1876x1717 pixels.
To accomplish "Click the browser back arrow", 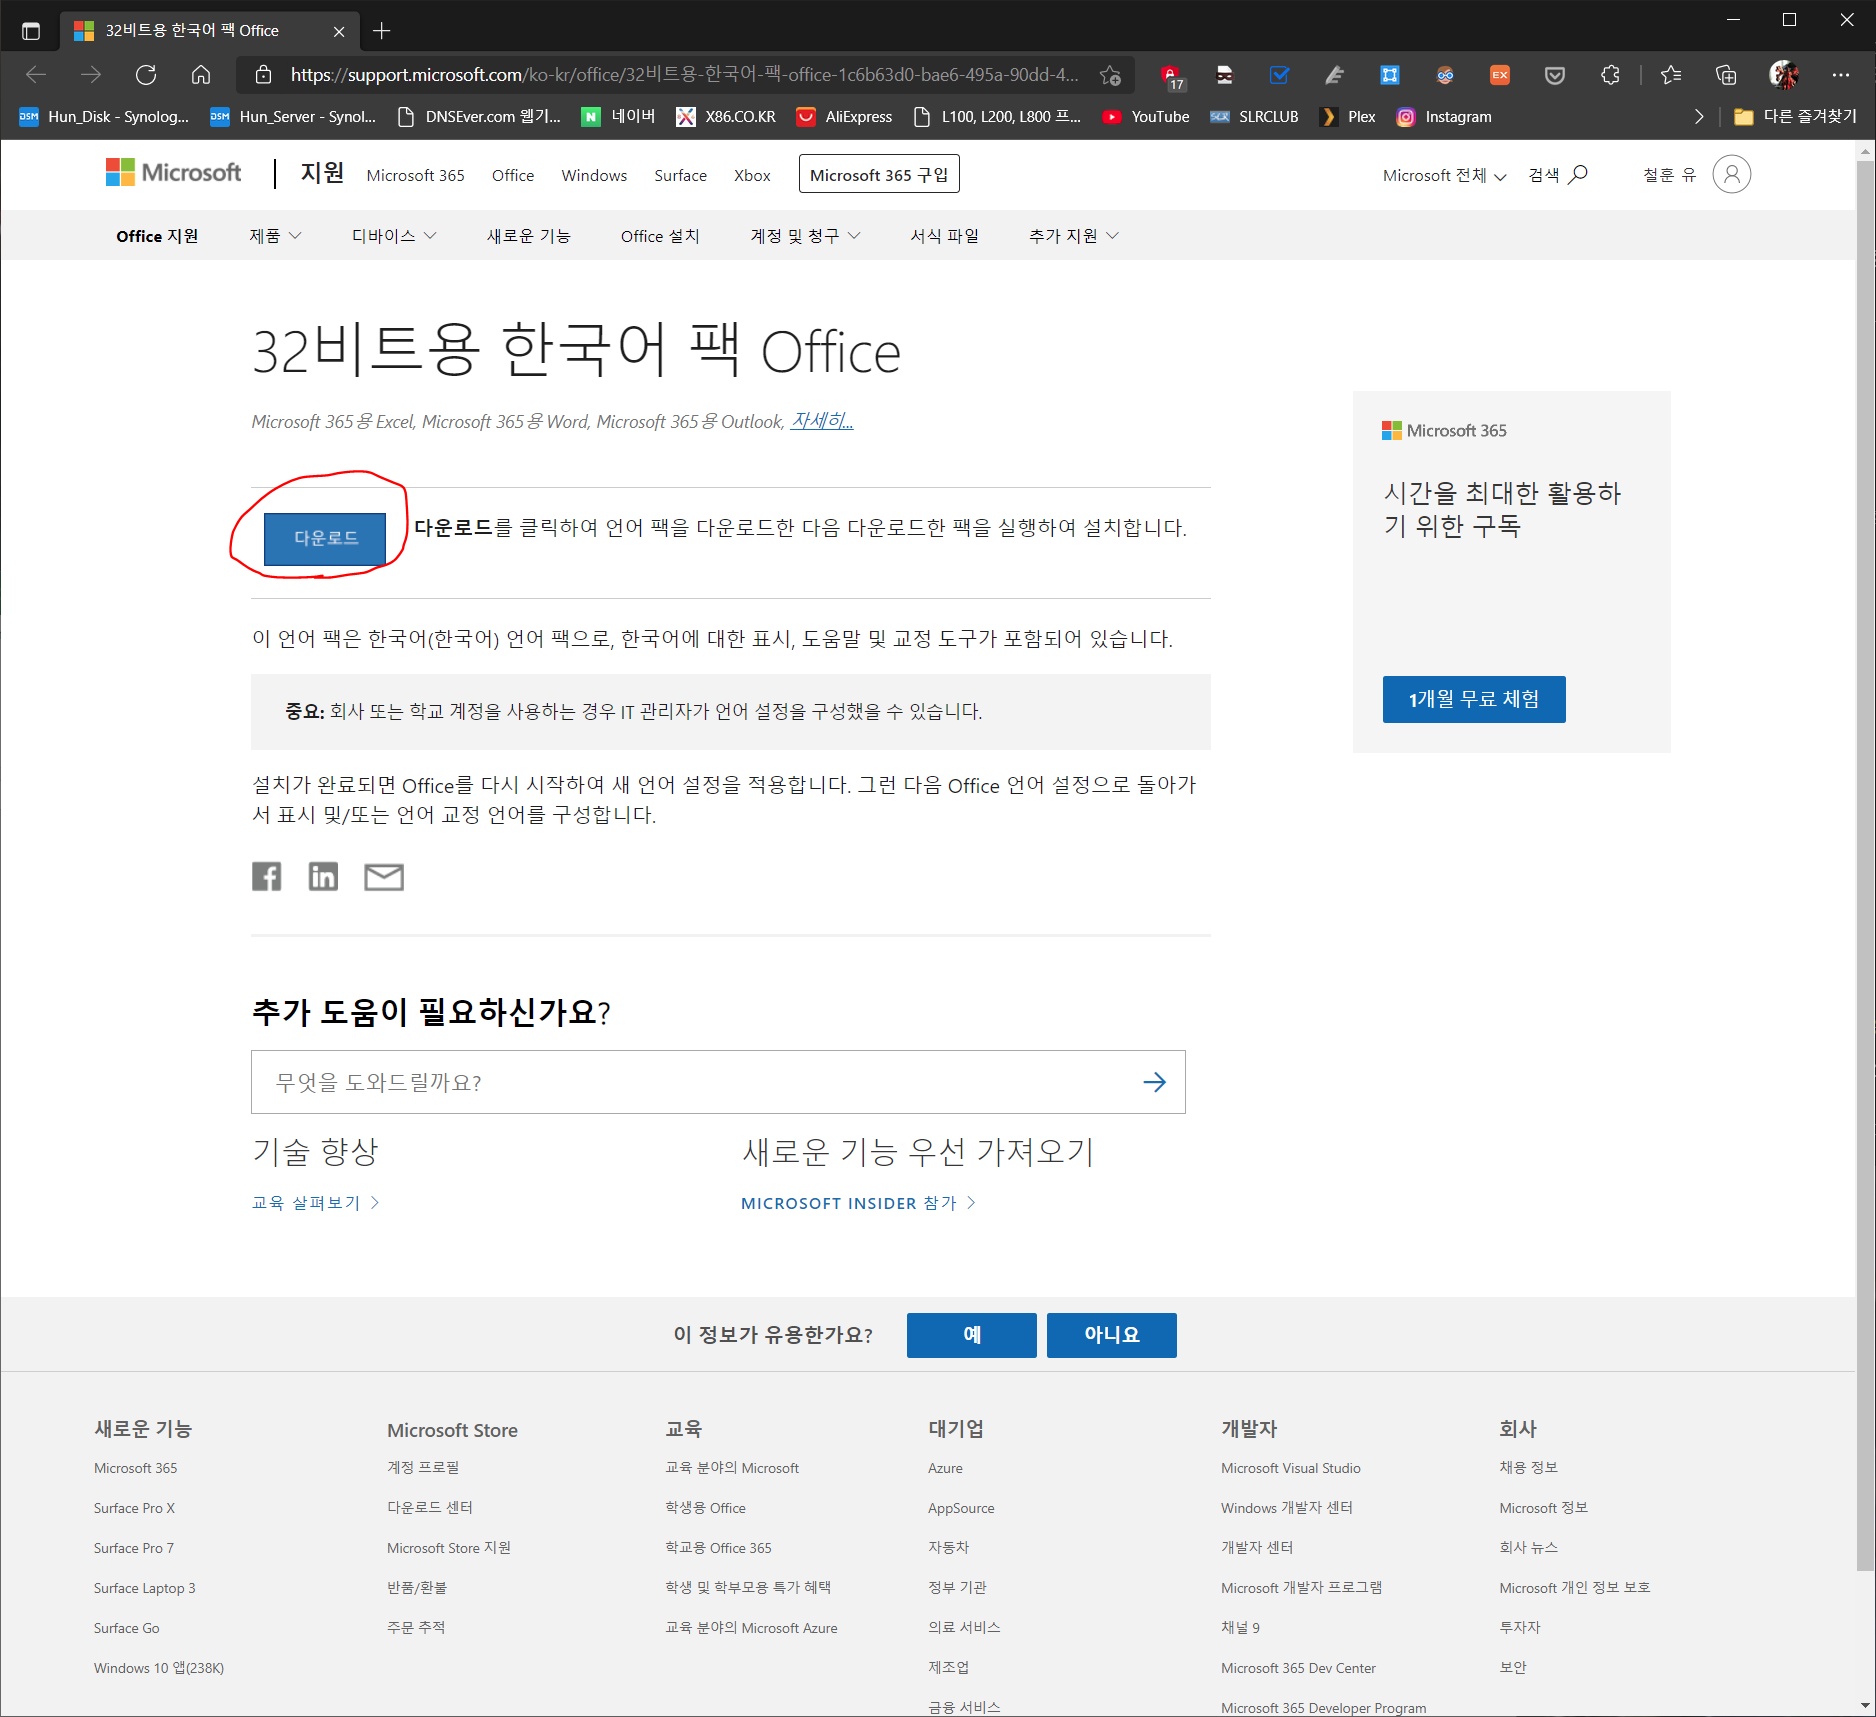I will 36,75.
